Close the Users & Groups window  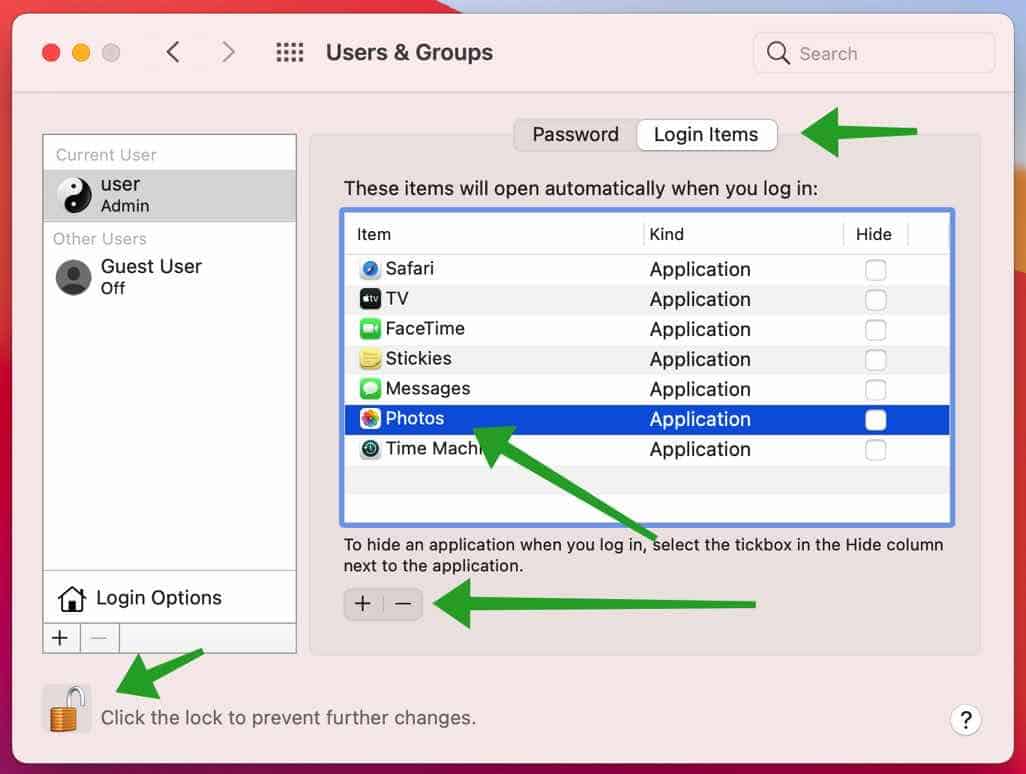(x=51, y=52)
